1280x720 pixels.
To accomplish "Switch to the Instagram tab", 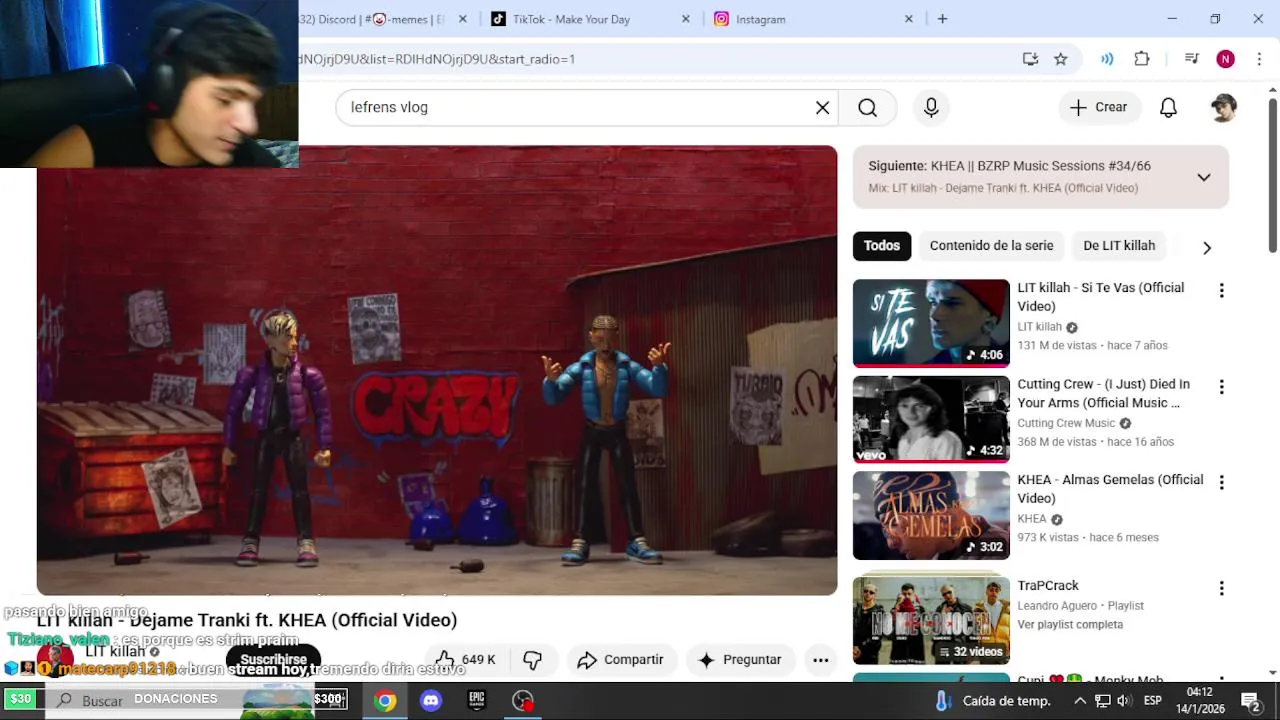I will tap(814, 19).
